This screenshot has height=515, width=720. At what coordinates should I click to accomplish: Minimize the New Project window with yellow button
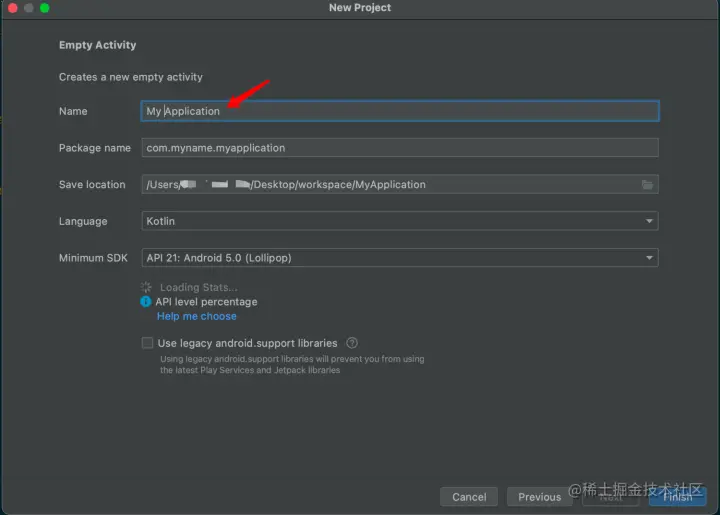tap(28, 8)
